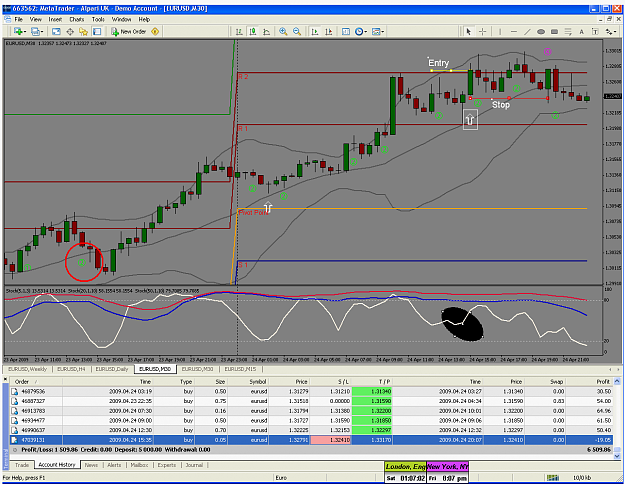Toggle the Terminal window icon

coord(97,31)
